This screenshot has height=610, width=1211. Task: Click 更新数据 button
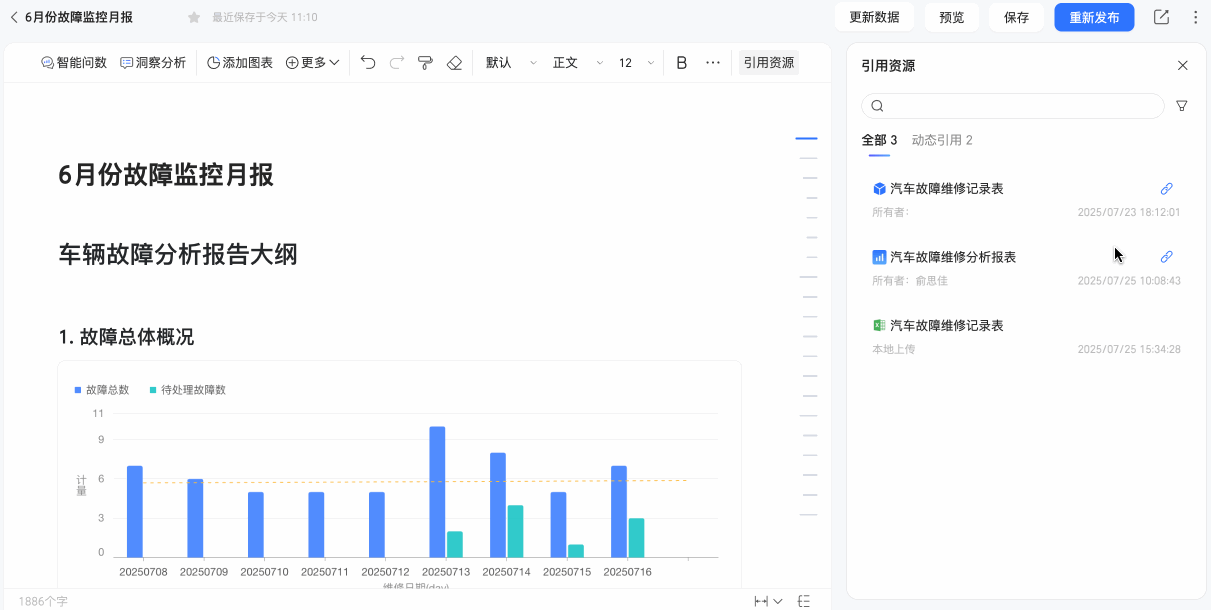pos(874,17)
